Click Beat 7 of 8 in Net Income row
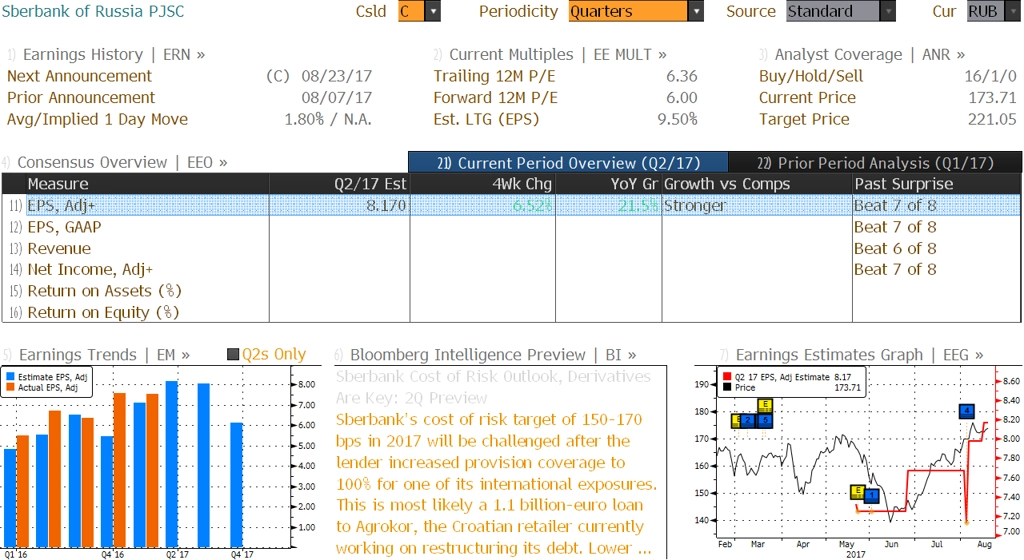 pyautogui.click(x=895, y=269)
